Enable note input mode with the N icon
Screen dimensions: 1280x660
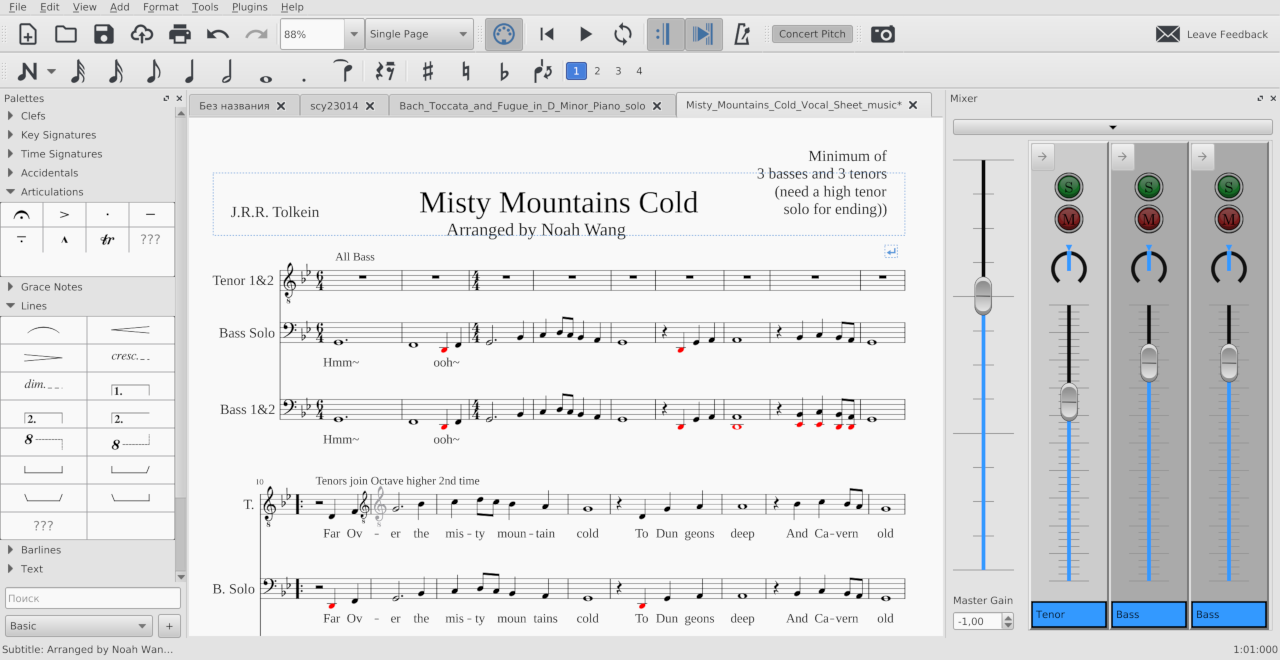pos(27,71)
